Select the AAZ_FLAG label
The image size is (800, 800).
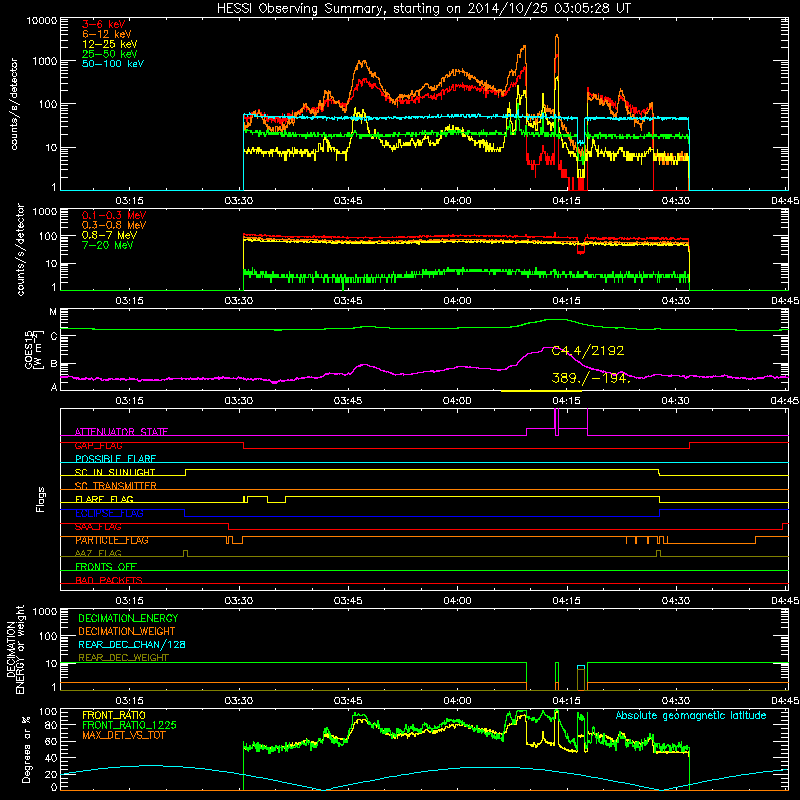[x=98, y=553]
